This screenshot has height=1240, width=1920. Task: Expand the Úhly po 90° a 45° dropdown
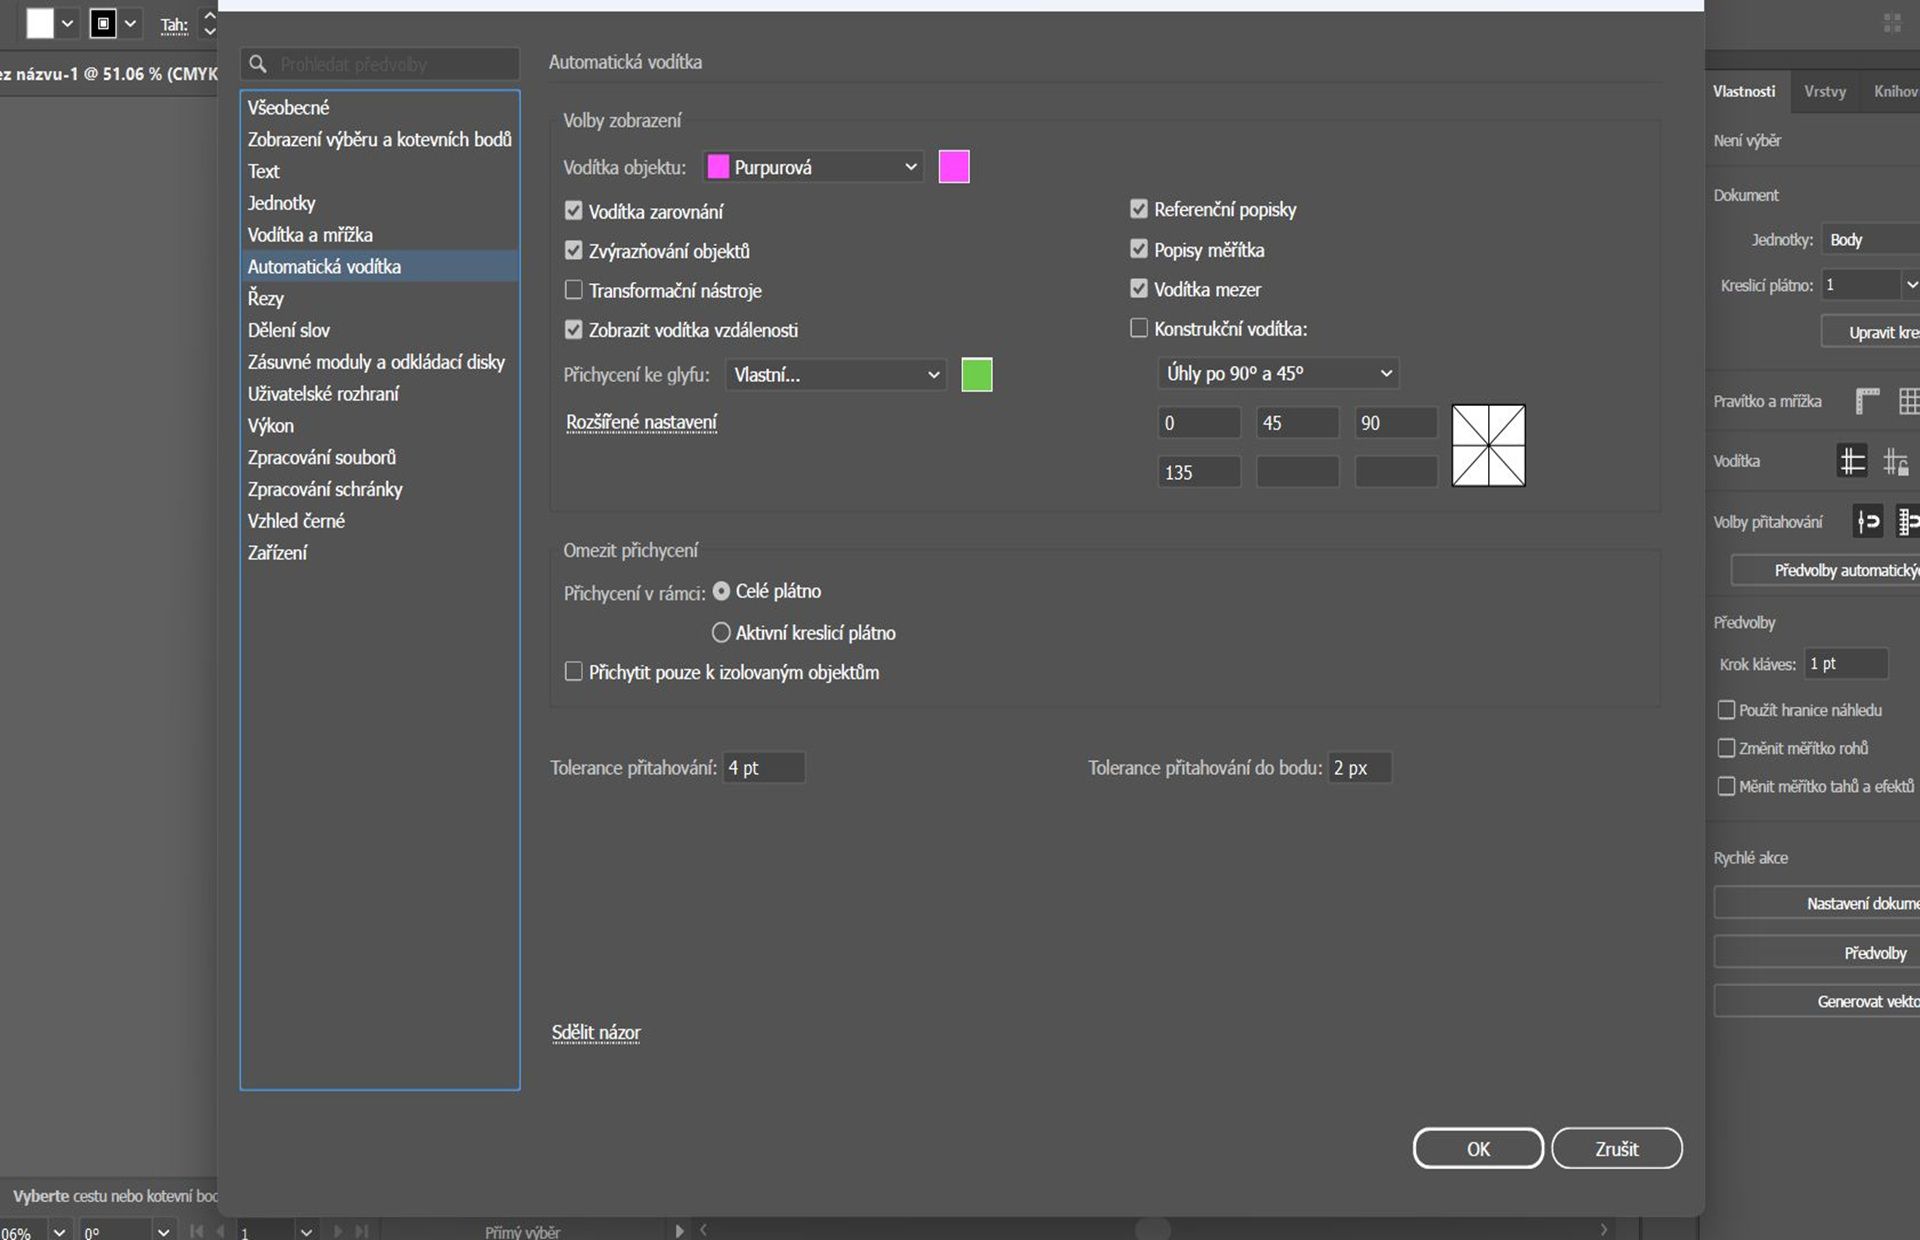pyautogui.click(x=1278, y=373)
